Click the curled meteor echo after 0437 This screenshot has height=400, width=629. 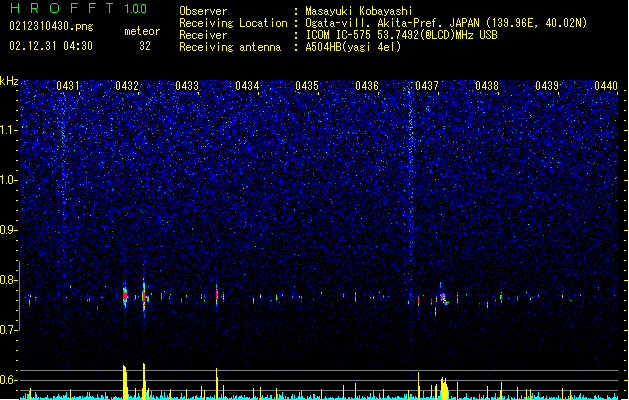pyautogui.click(x=443, y=299)
